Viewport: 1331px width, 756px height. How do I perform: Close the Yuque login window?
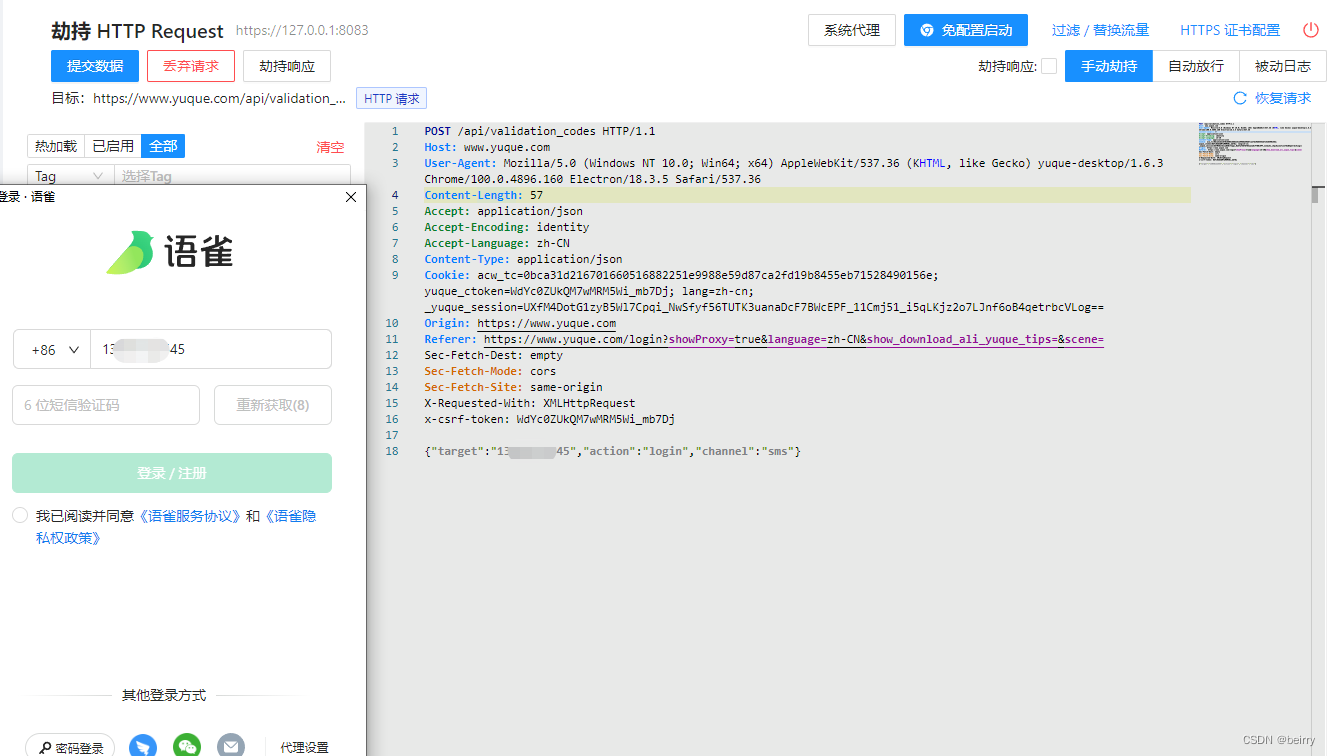350,197
